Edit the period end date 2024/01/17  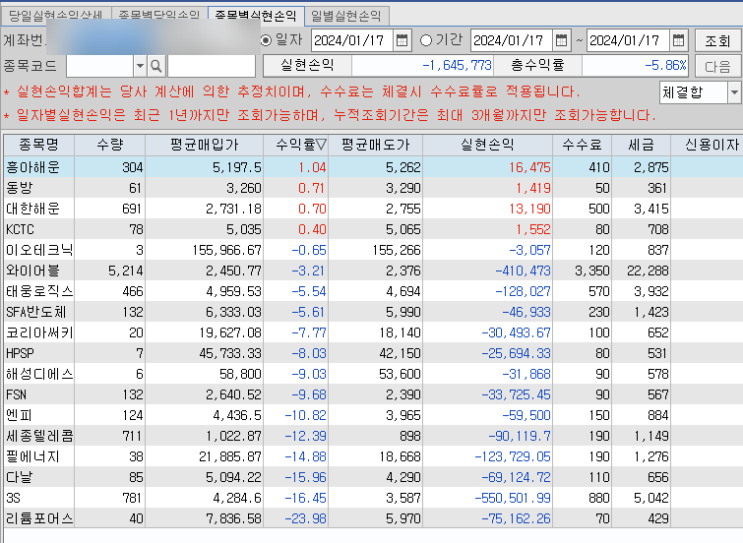point(628,40)
